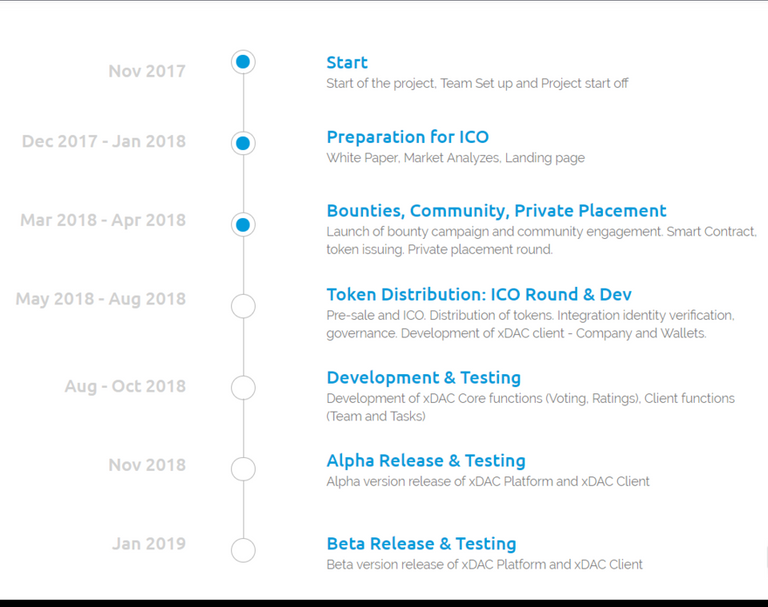Click the Alpha version release description text
768x607 pixels.
click(488, 482)
